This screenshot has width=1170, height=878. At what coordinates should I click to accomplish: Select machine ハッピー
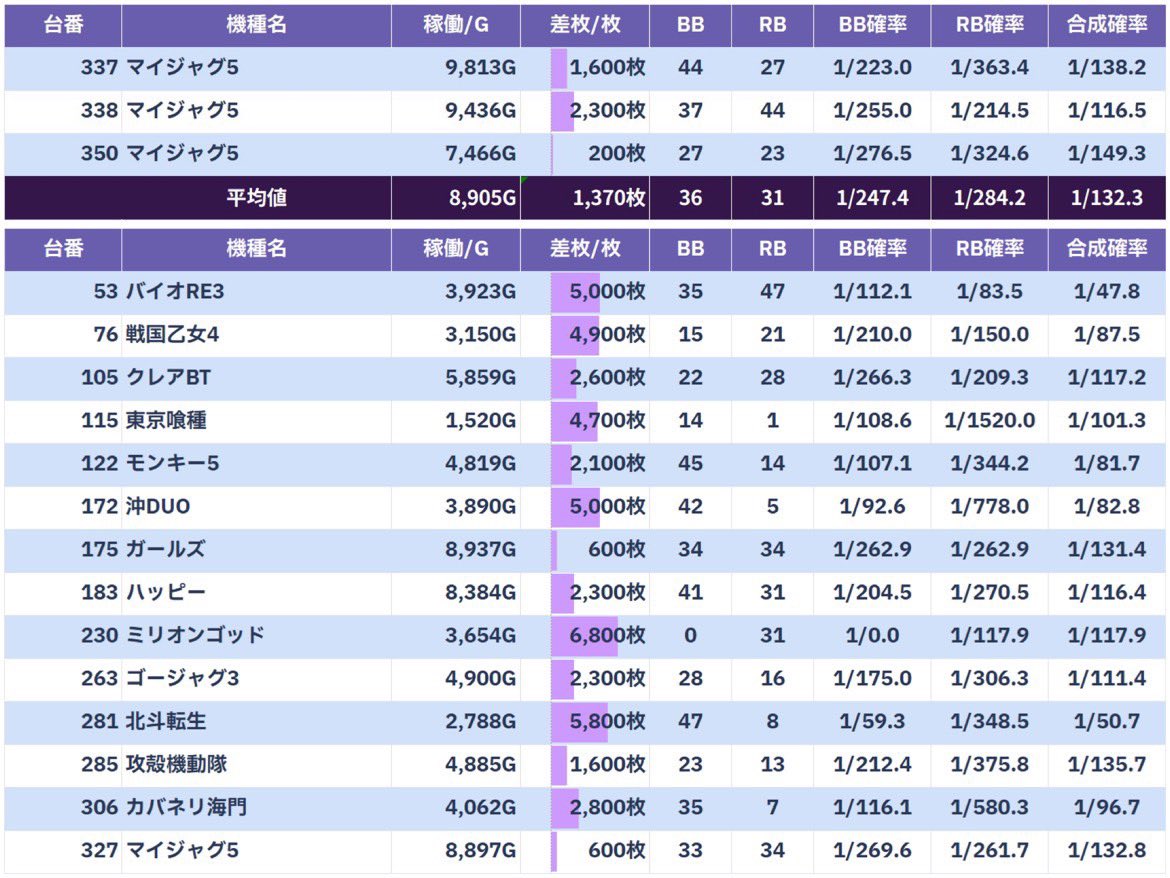tap(166, 592)
